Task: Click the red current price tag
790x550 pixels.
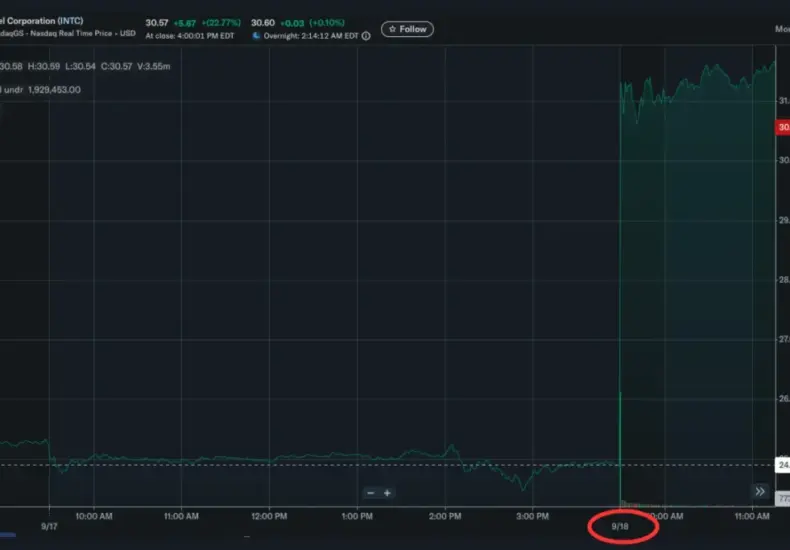Action: pos(782,127)
